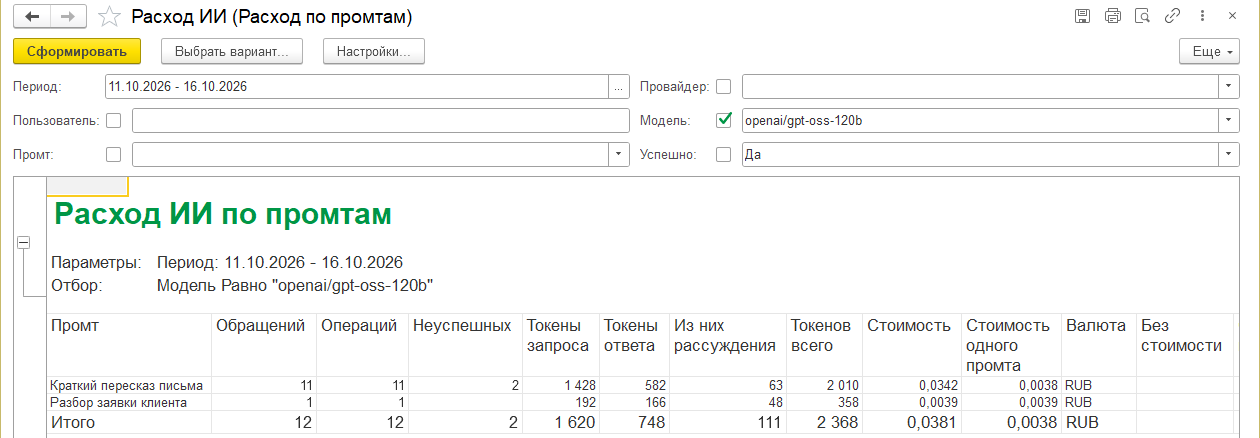The image size is (1260, 438).
Task: Select the Токенов всего column header
Action: click(x=824, y=344)
